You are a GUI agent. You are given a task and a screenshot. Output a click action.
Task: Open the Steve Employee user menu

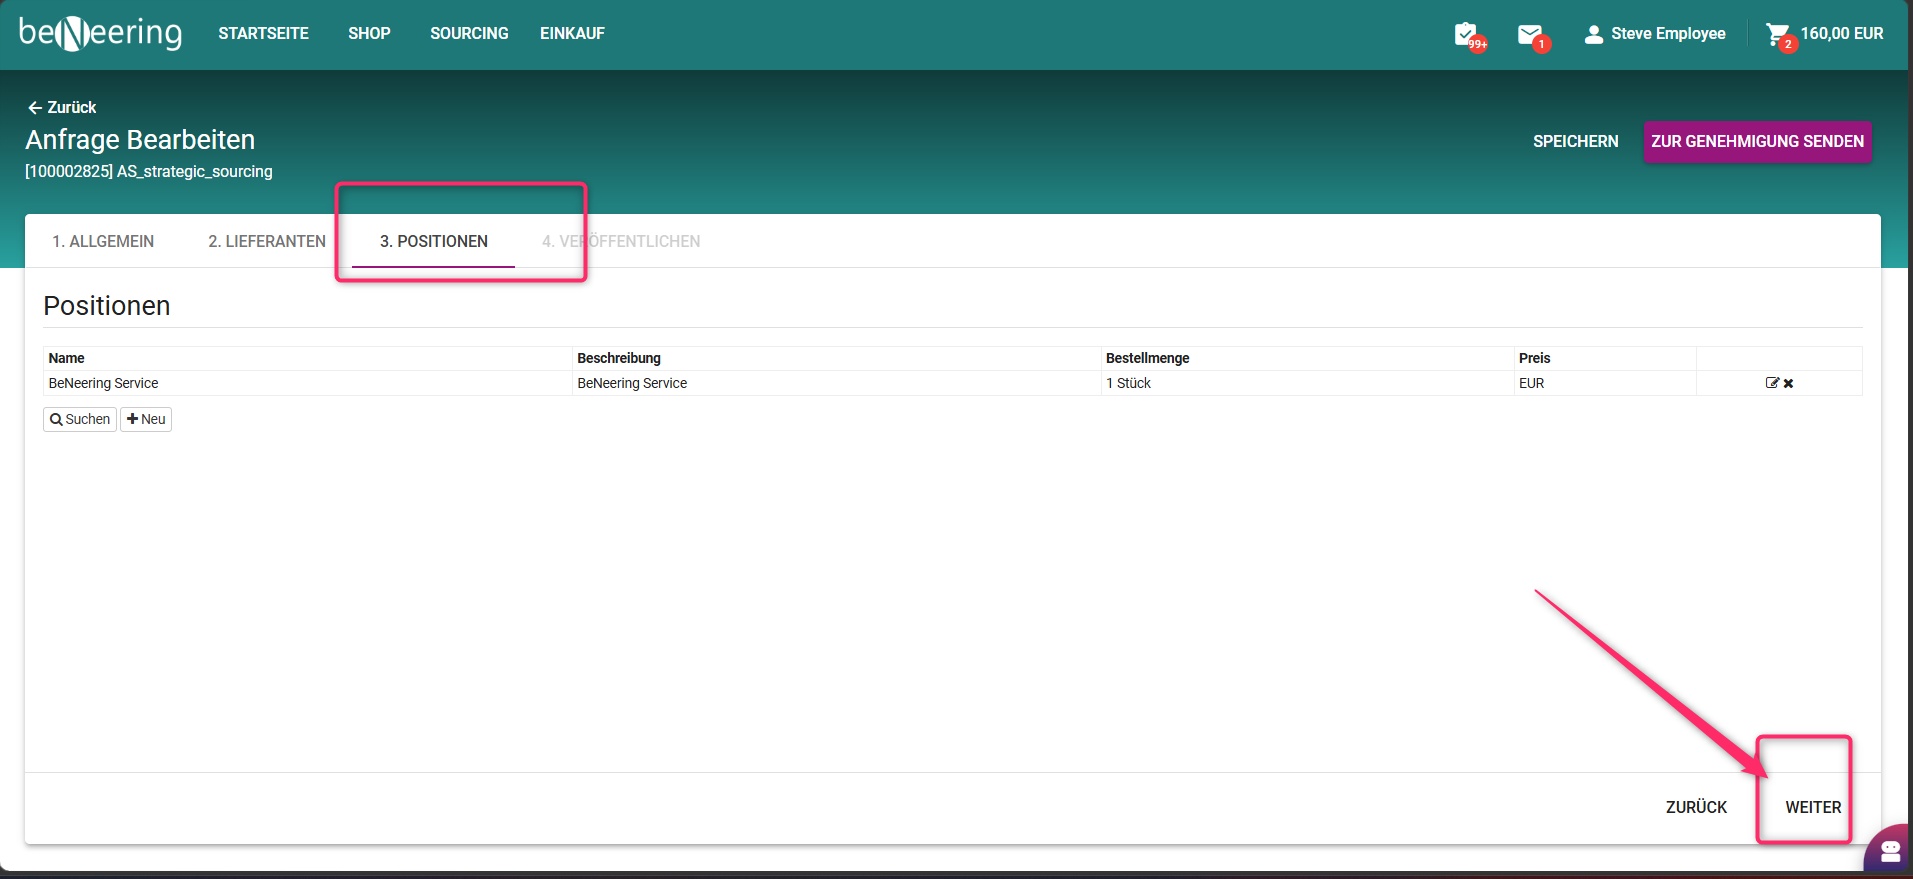click(1655, 34)
